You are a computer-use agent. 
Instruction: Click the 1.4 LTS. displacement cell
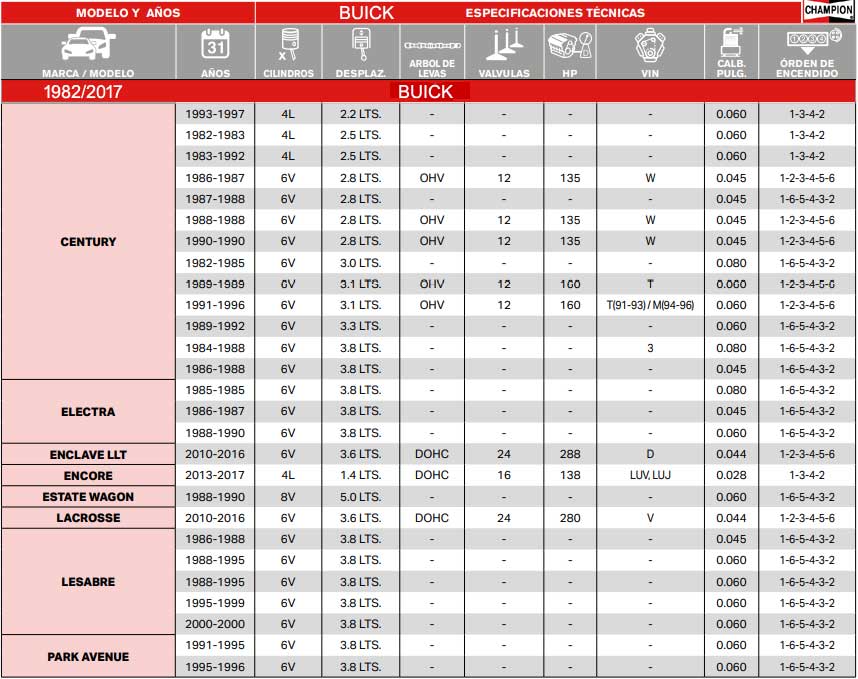361,475
